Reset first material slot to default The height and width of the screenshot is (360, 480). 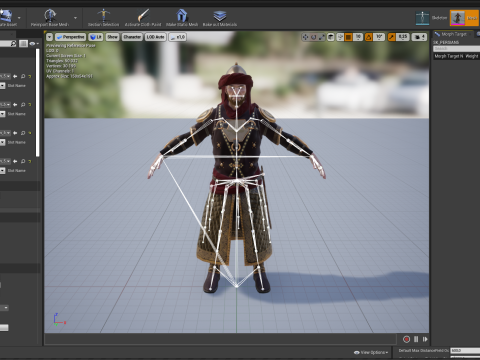[x=30, y=76]
